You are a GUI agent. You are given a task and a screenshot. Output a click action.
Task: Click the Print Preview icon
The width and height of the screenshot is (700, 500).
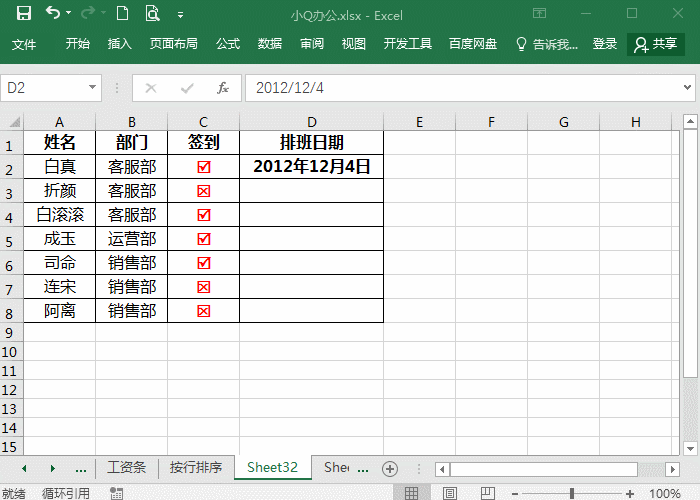153,13
